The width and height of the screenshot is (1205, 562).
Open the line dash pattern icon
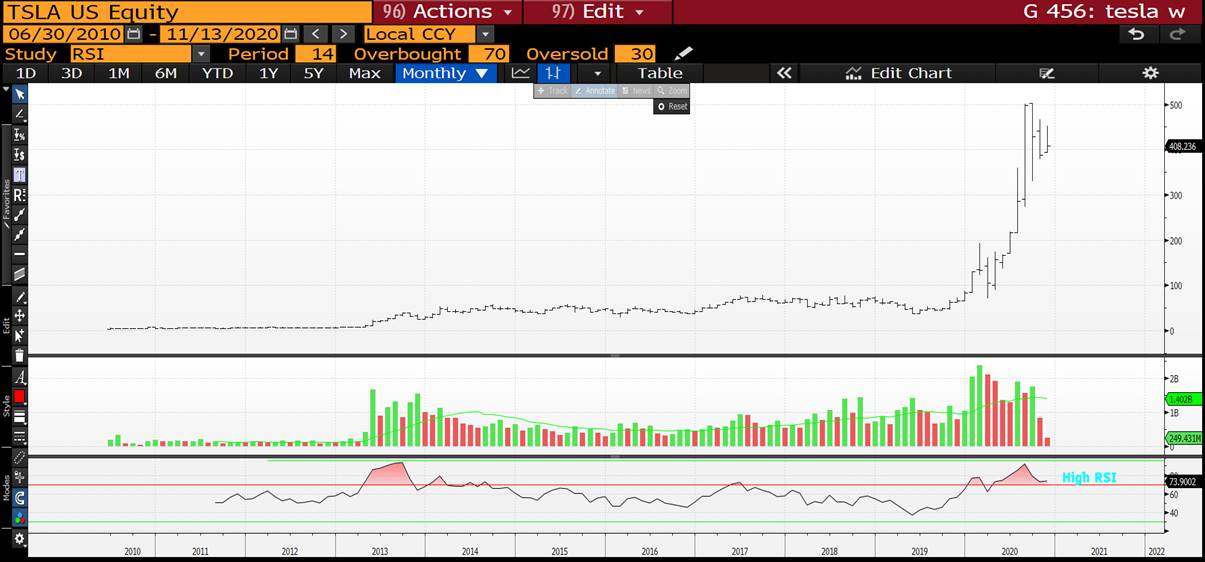click(x=19, y=437)
